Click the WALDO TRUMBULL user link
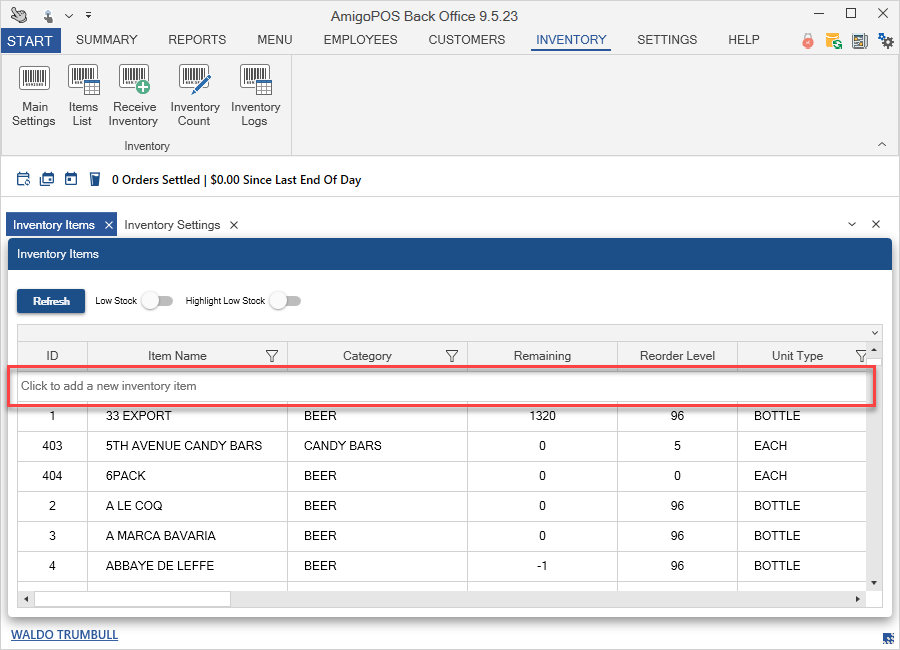Screen dimensions: 900x650 64,635
